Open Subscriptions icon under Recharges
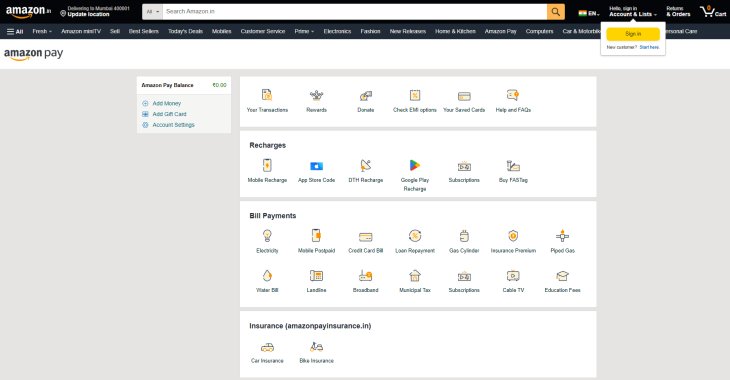 click(x=464, y=166)
